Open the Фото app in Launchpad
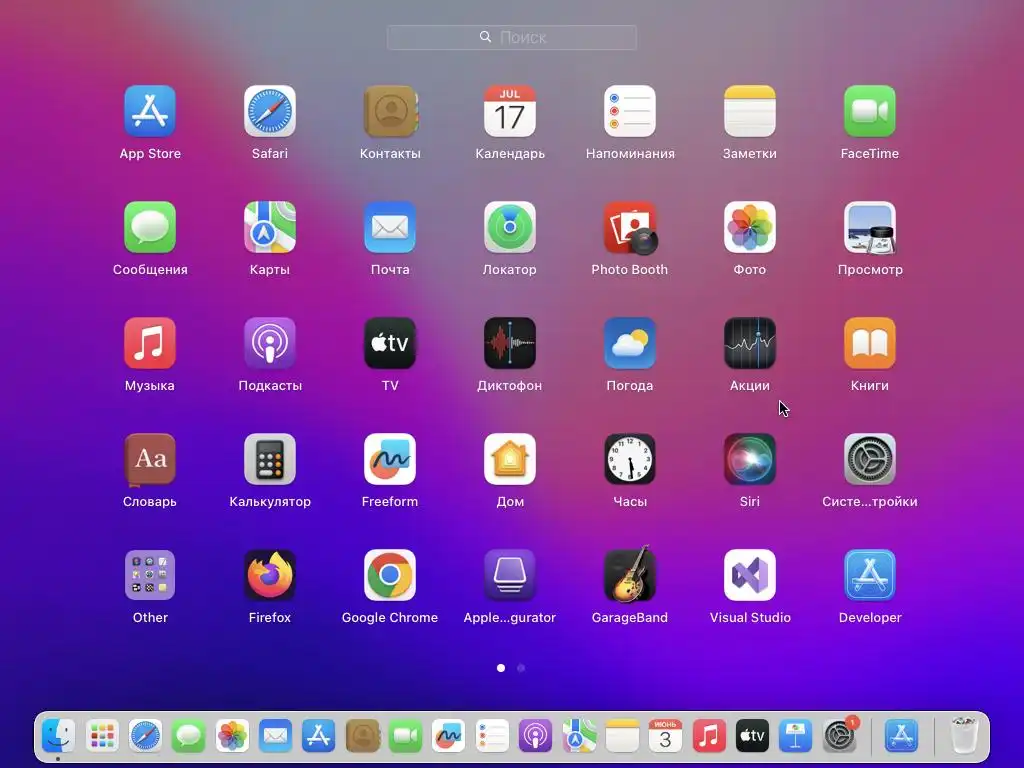The image size is (1024, 768). [750, 227]
